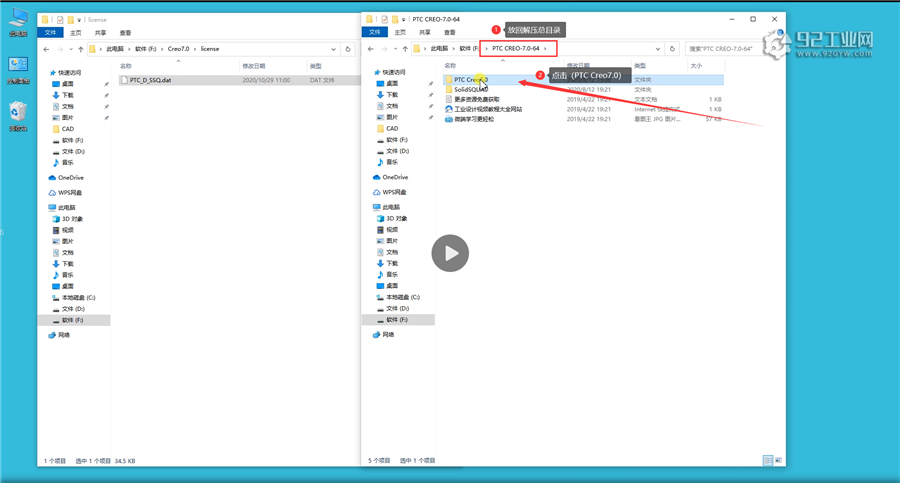Screen dimensions: 900x483
Task: Switch right window to details view
Action: (x=768, y=460)
